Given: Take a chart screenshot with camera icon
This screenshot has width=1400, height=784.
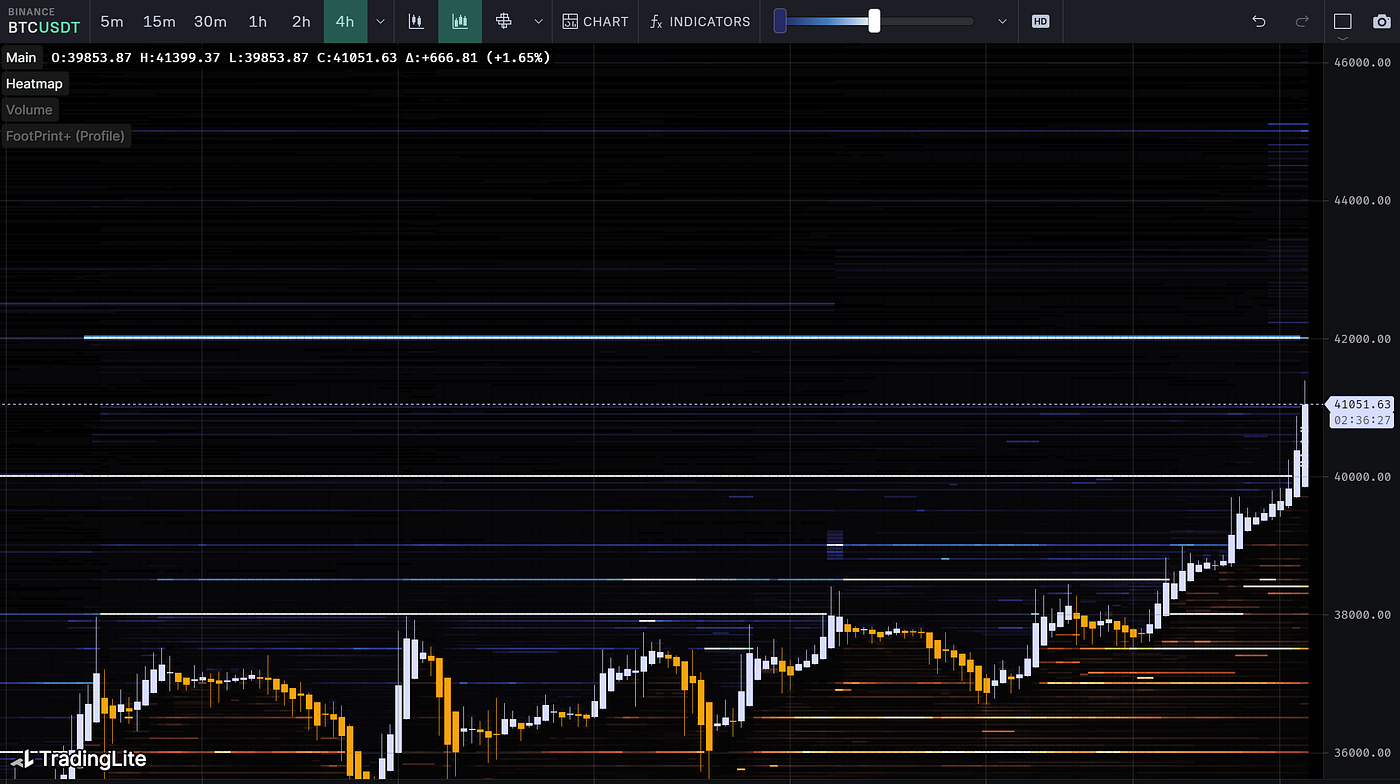Looking at the screenshot, I should (1381, 21).
